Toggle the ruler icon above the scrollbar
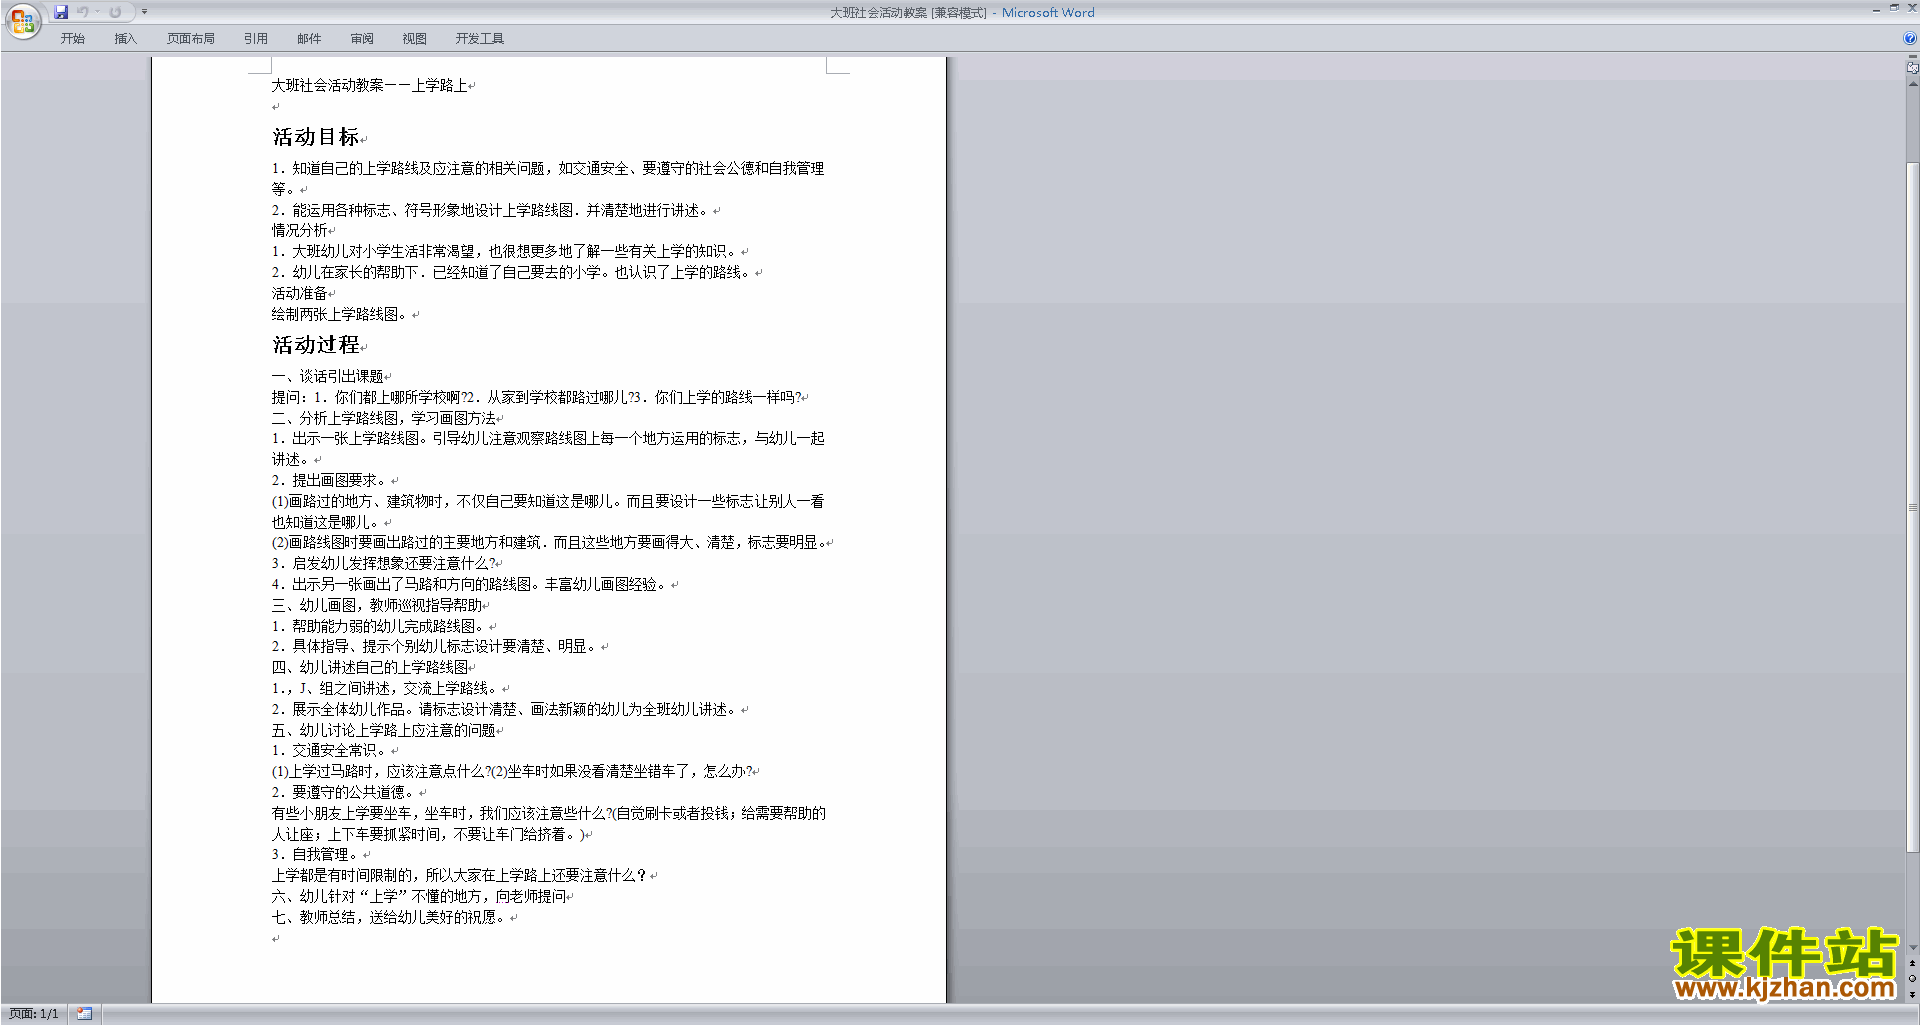1920x1025 pixels. click(x=1912, y=68)
